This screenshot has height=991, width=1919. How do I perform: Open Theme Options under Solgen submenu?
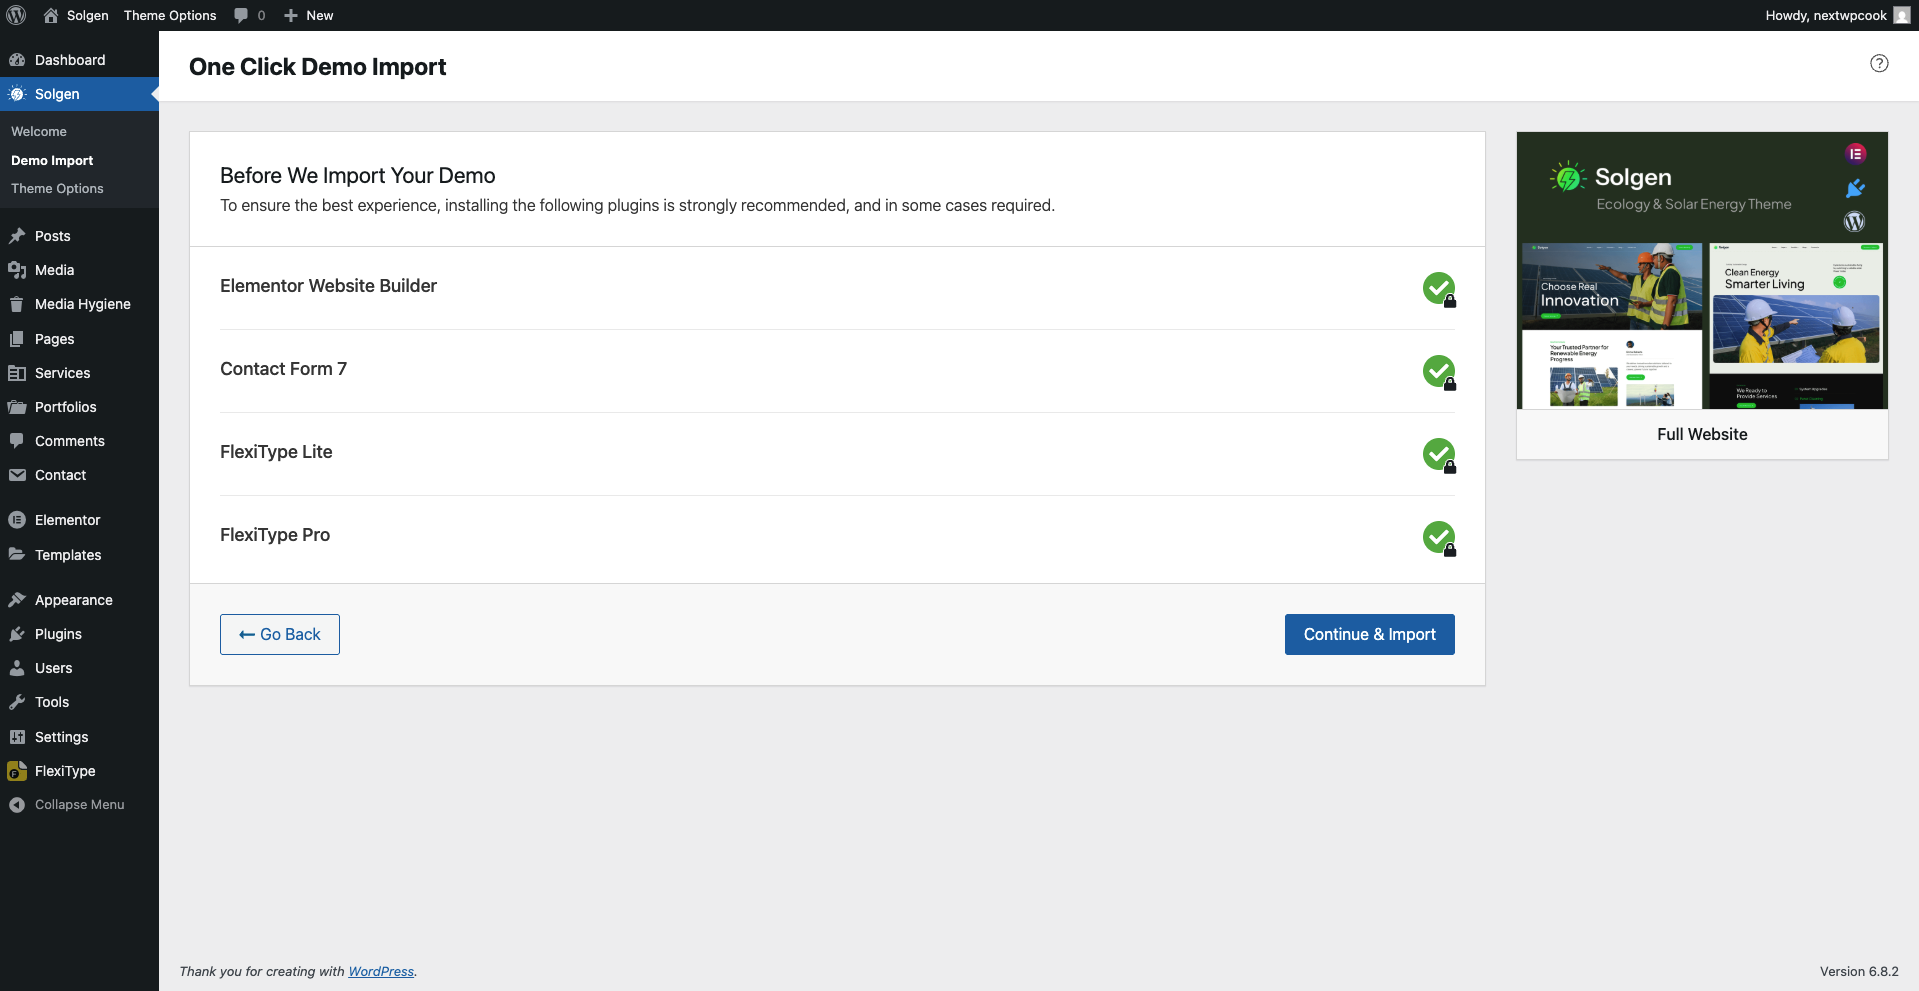[57, 188]
